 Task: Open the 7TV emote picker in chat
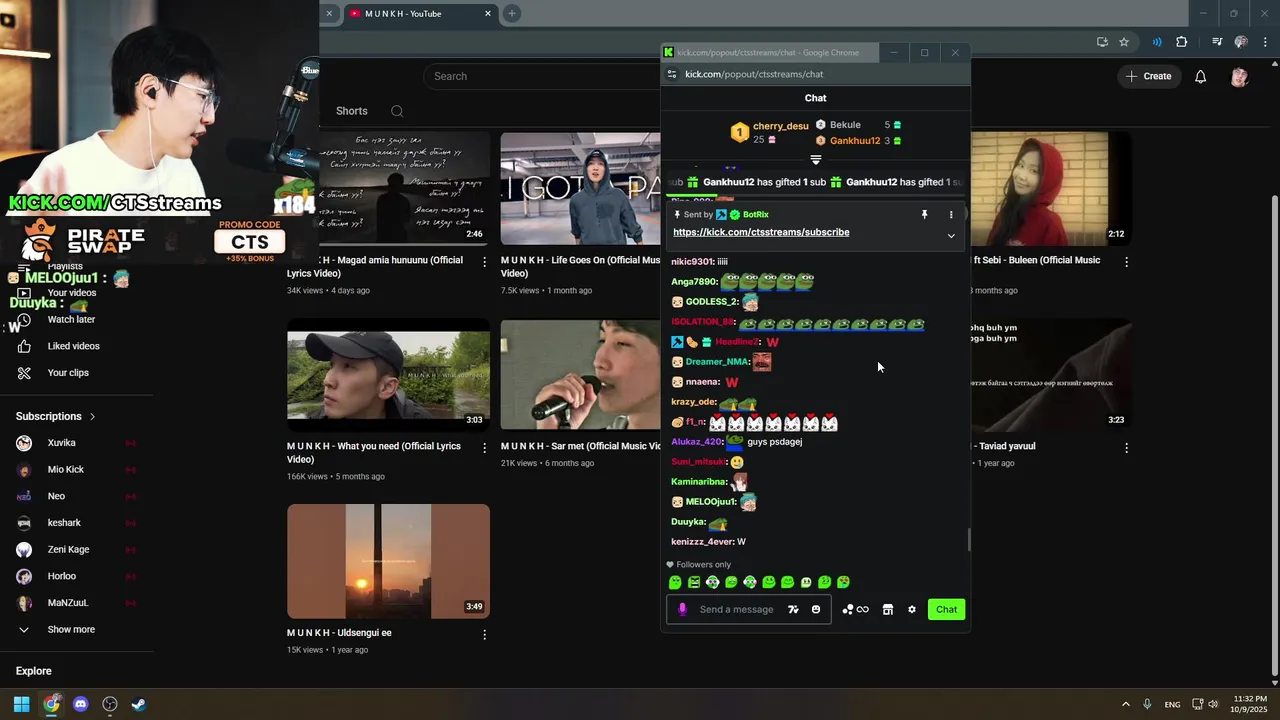click(793, 609)
